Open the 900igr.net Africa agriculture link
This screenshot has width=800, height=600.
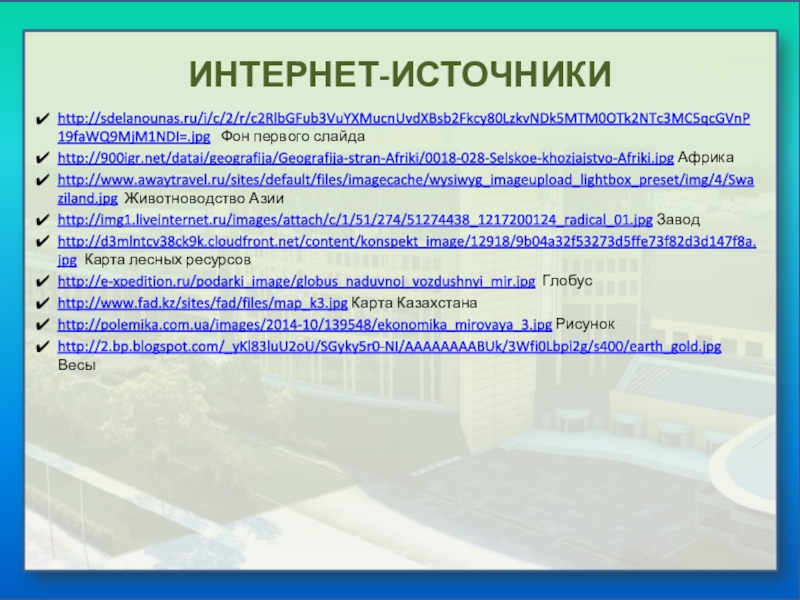pyautogui.click(x=365, y=158)
